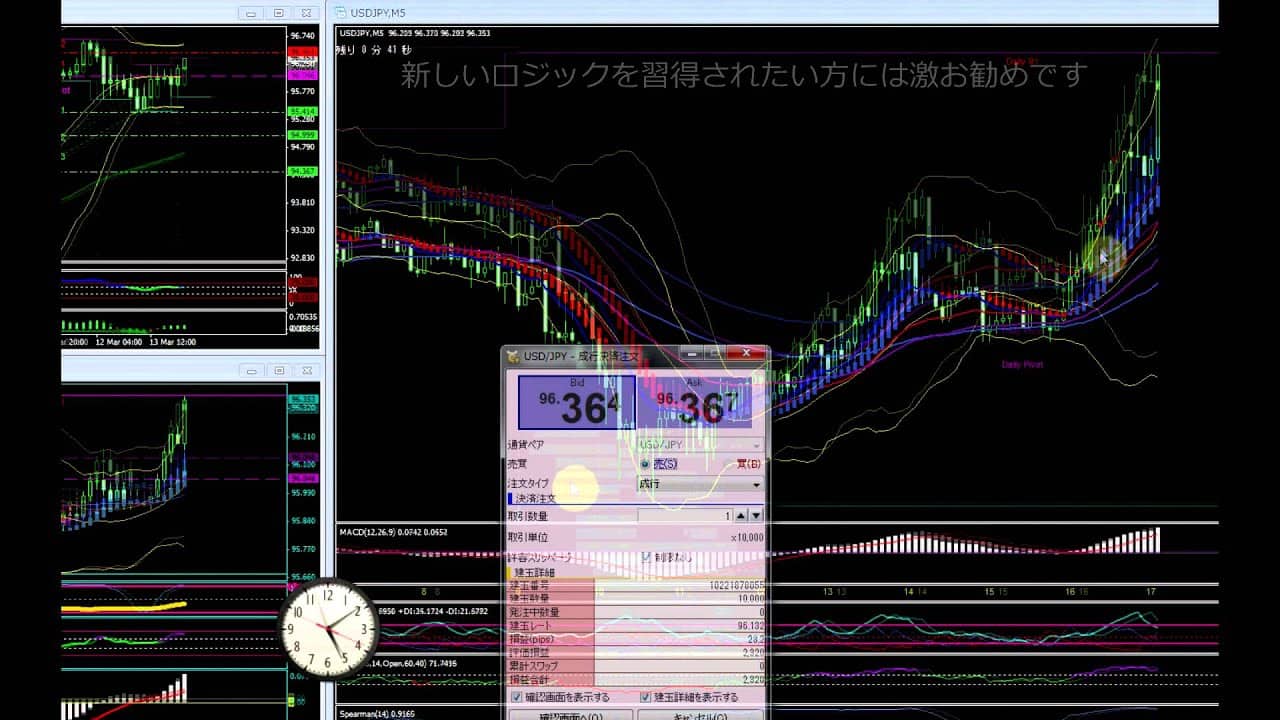
Task: Restore the top-left chart window
Action: coord(279,14)
